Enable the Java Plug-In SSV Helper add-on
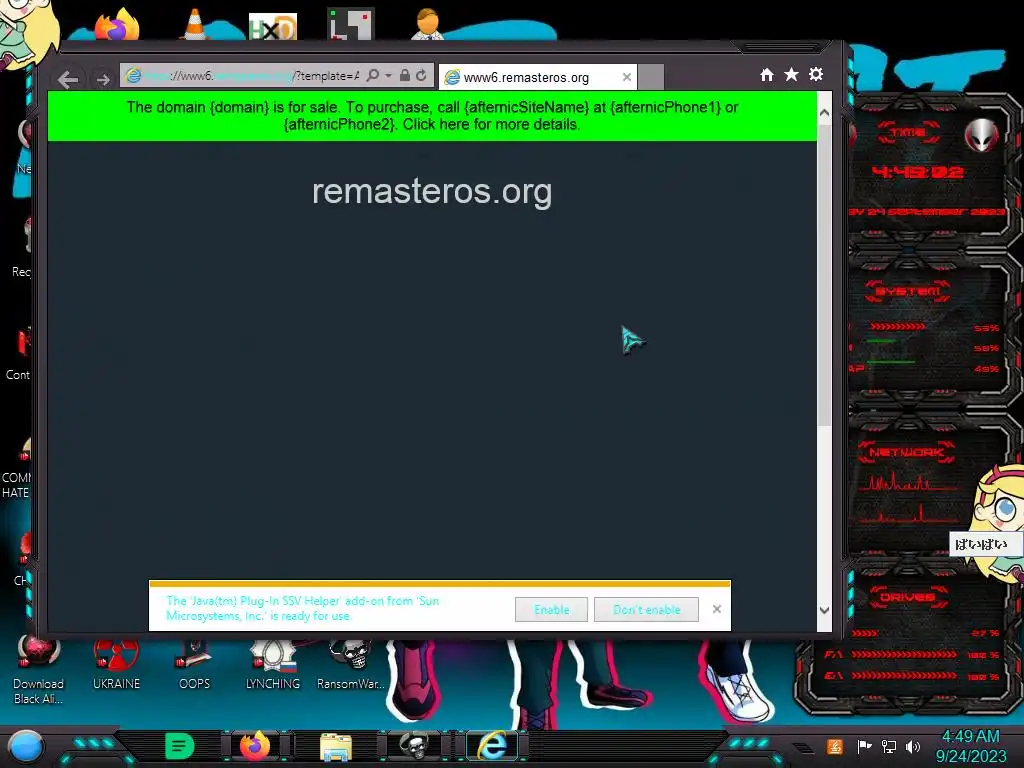Viewport: 1024px width, 768px height. pyautogui.click(x=551, y=609)
